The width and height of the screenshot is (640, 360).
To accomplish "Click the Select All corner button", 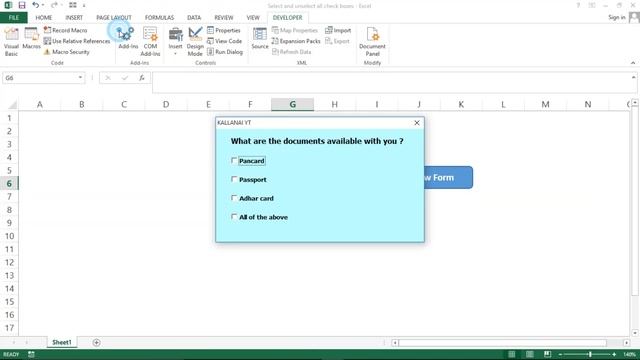I will [x=12, y=104].
